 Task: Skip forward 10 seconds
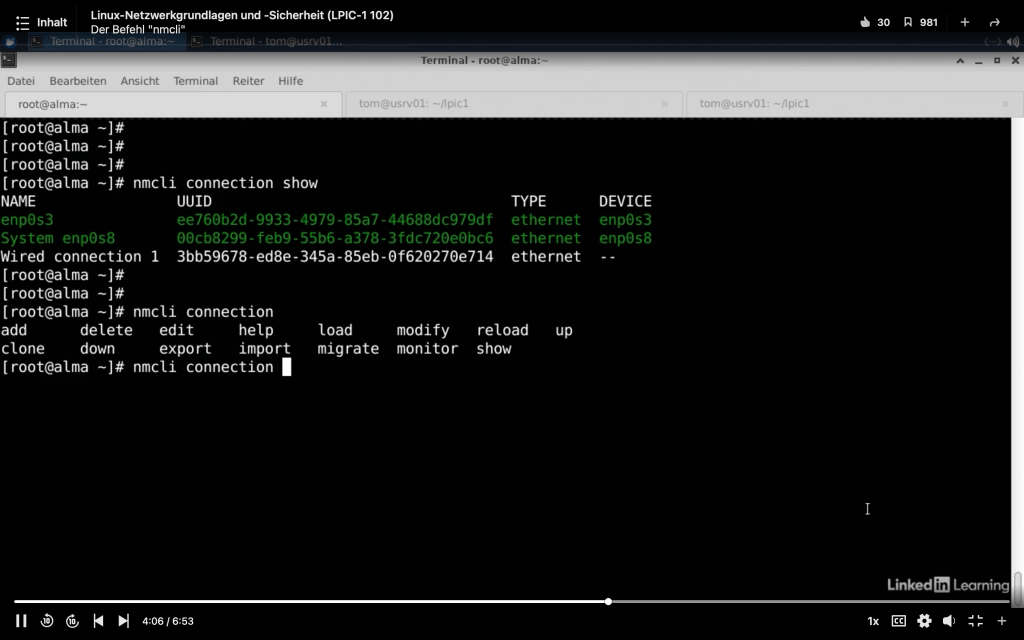click(72, 621)
